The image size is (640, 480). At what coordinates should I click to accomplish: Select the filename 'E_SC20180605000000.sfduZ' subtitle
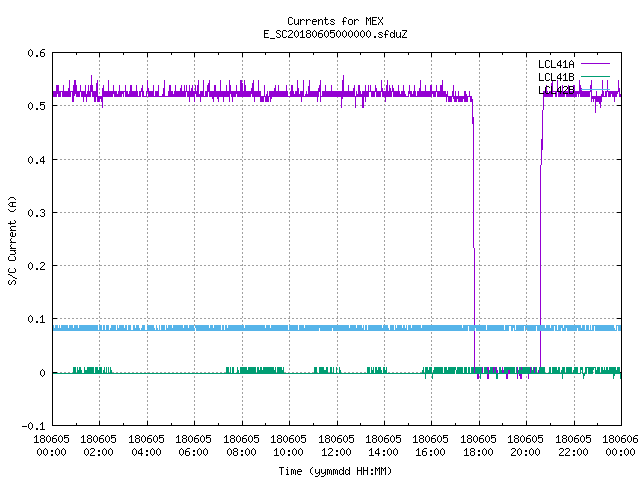click(x=335, y=34)
